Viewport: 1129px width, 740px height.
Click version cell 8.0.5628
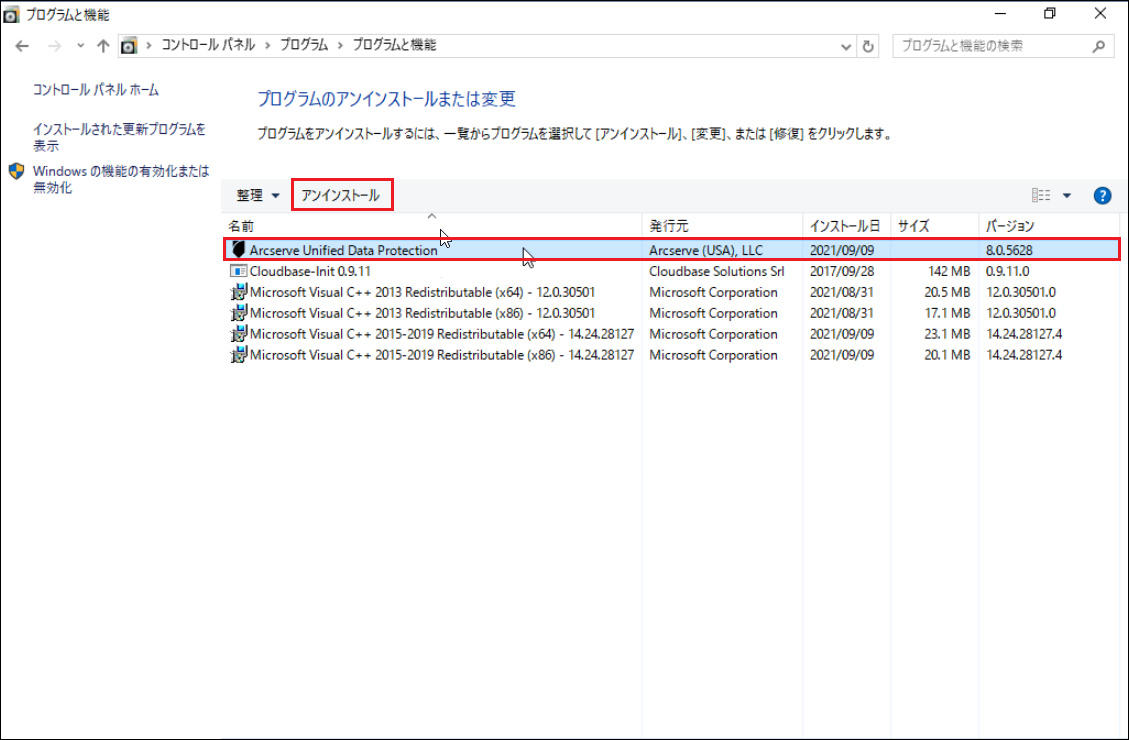pyautogui.click(x=1009, y=251)
